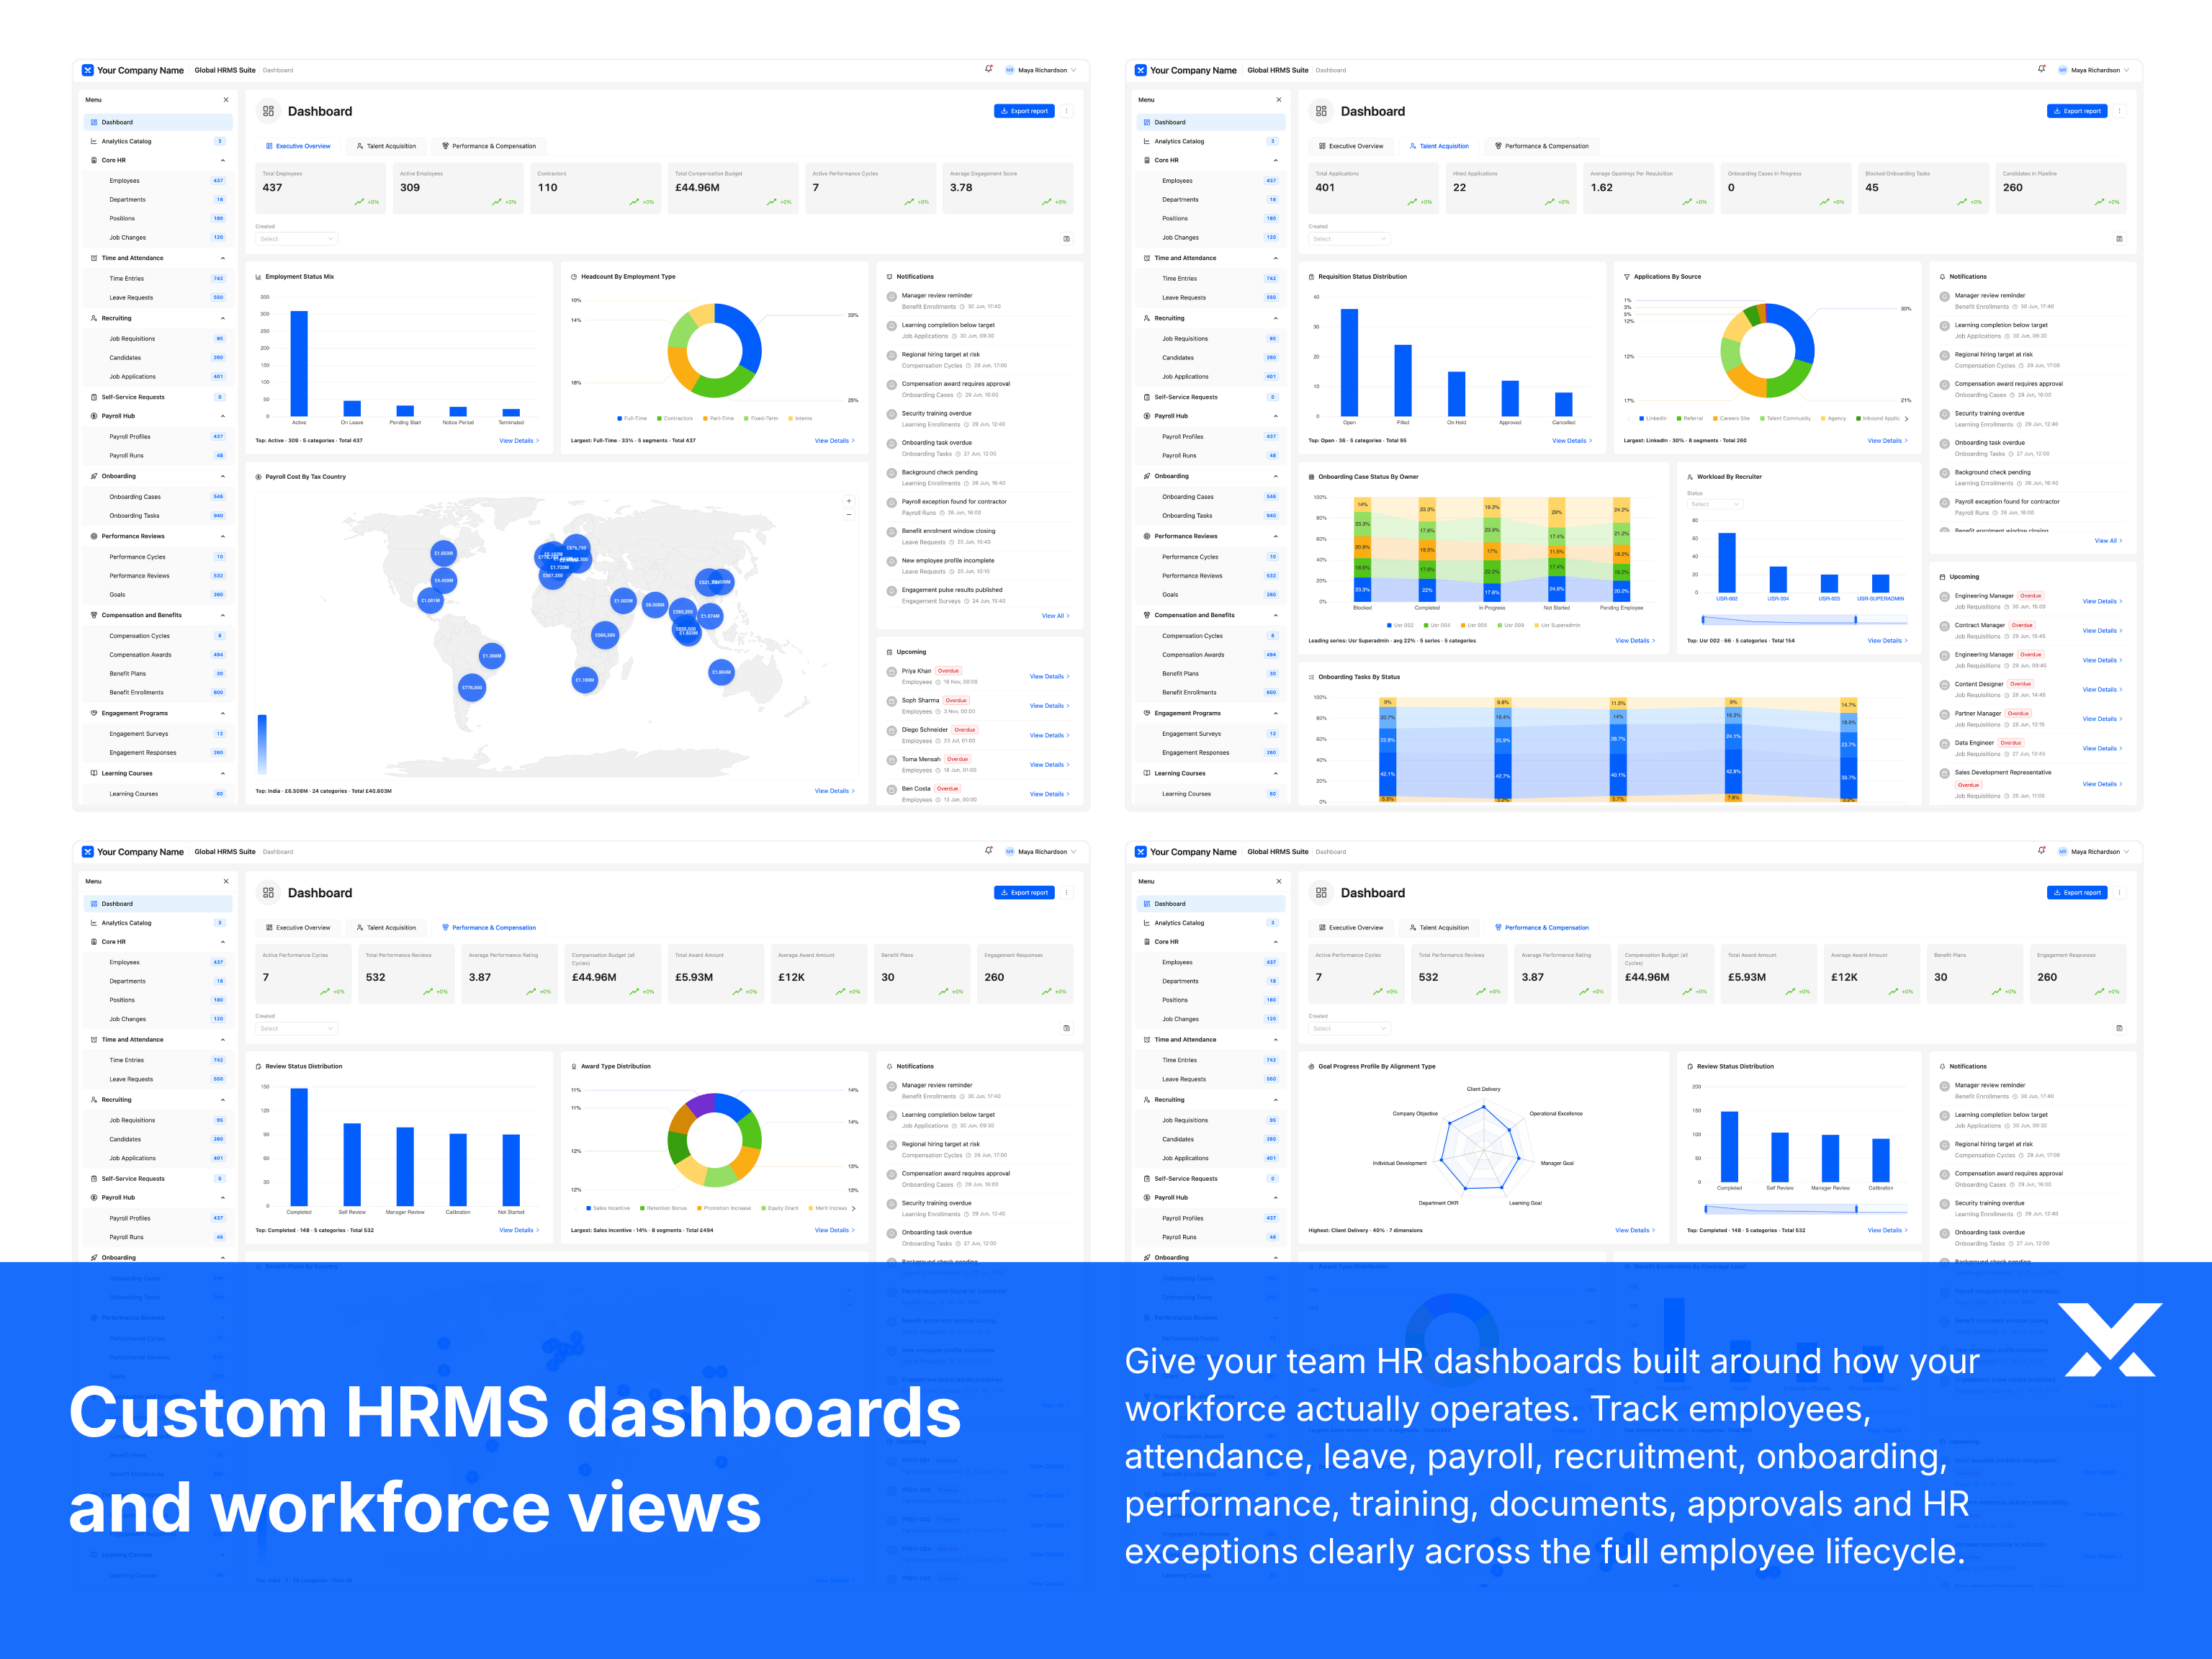
Task: Click calendar icon above the Notifications panel, Executive Overview dashboard
Action: [1066, 239]
